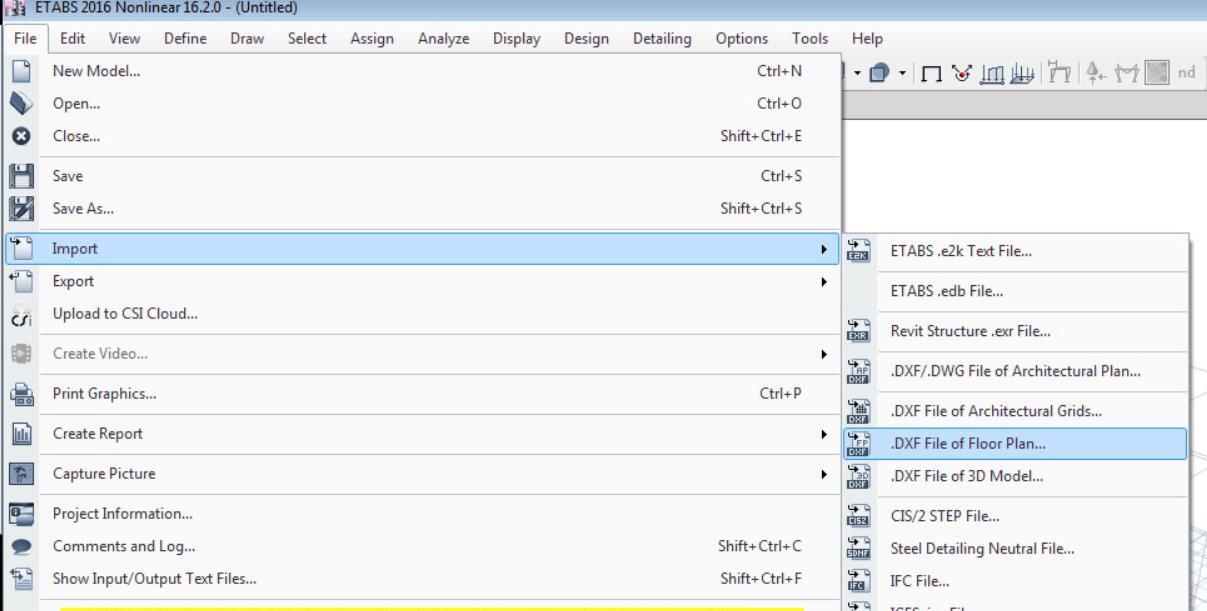This screenshot has width=1207, height=611.
Task: Open the Display menu
Action: [x=517, y=38]
